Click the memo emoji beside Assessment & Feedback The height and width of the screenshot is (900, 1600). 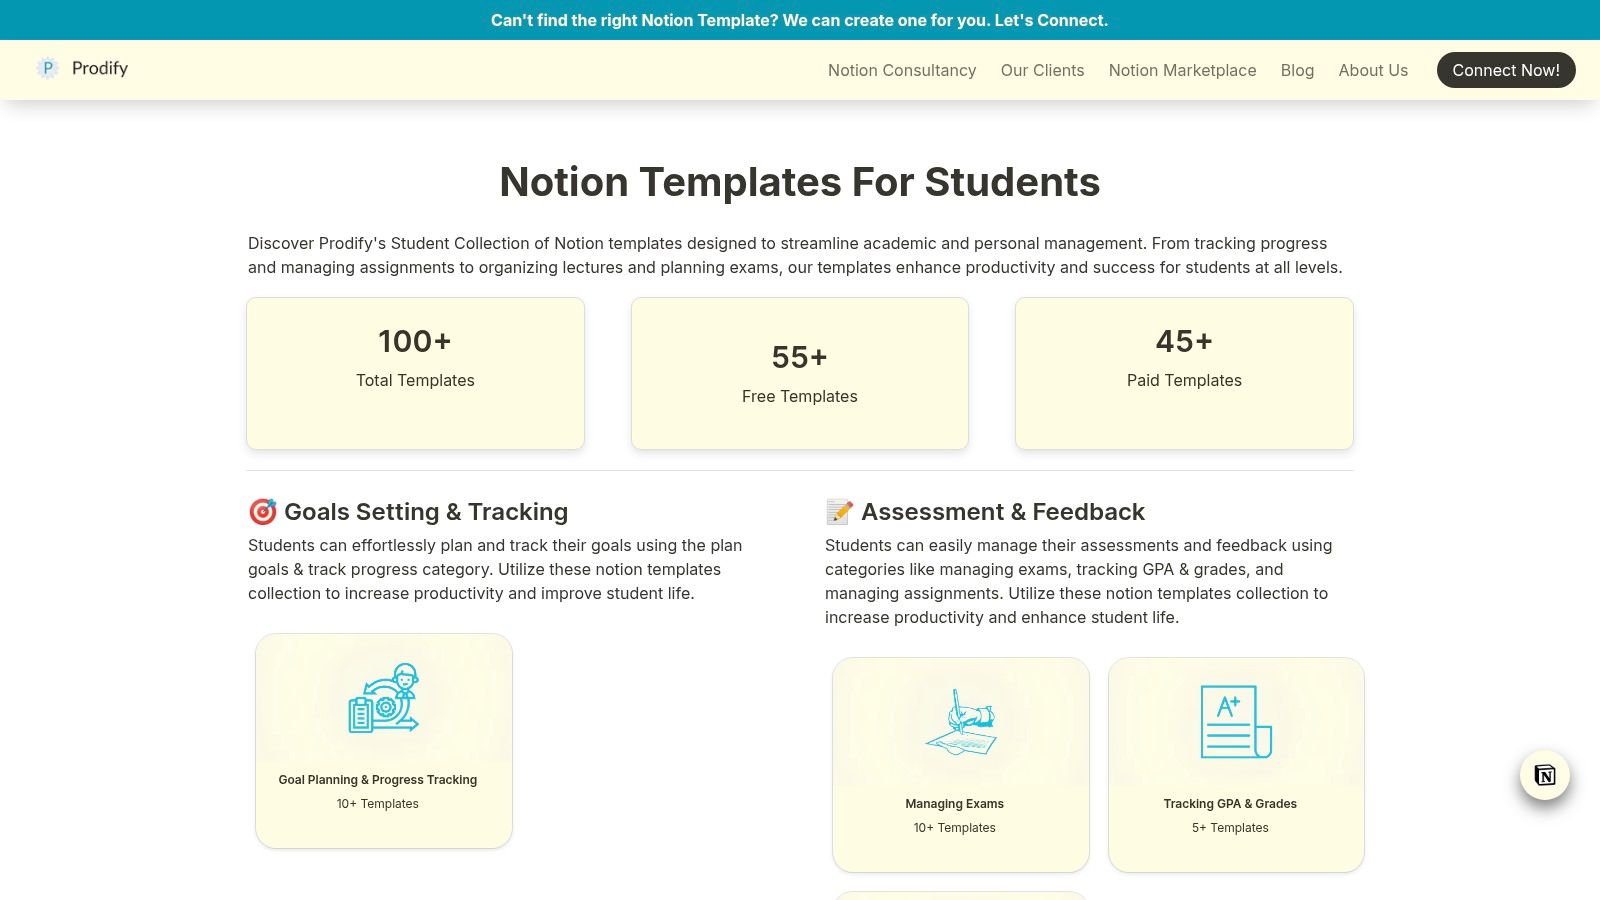point(839,512)
